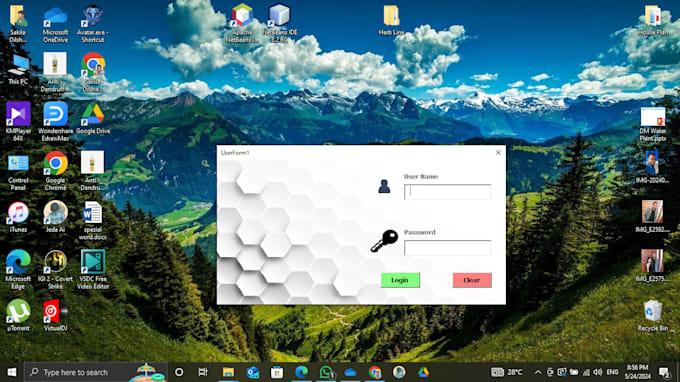Screen dimensions: 680x382
Task: Open Microsoft Store from the taskbar
Action: tap(277, 372)
